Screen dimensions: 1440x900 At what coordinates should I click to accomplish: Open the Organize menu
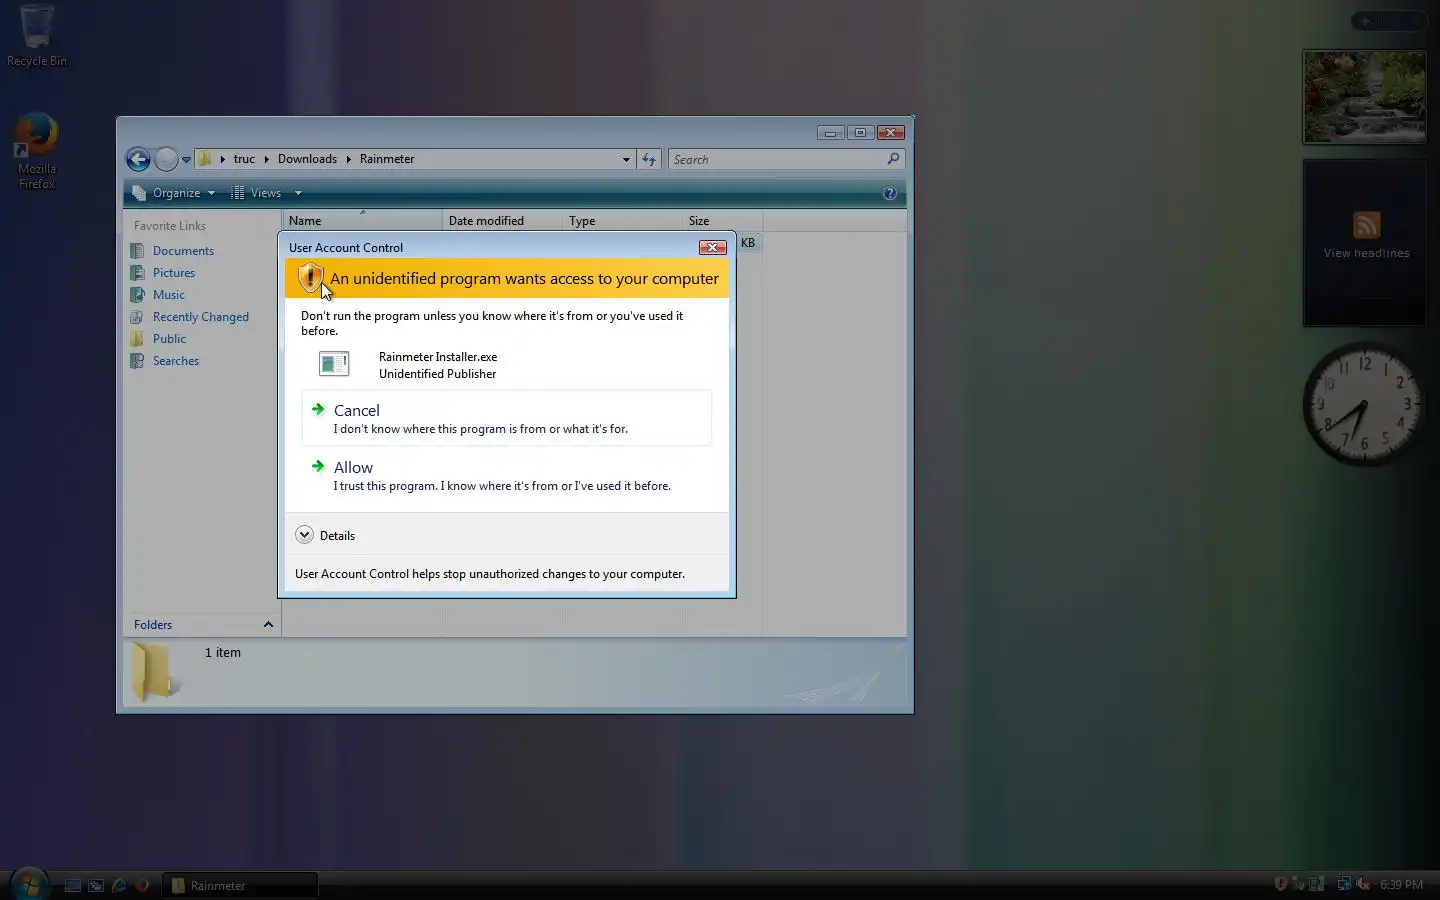pos(174,193)
